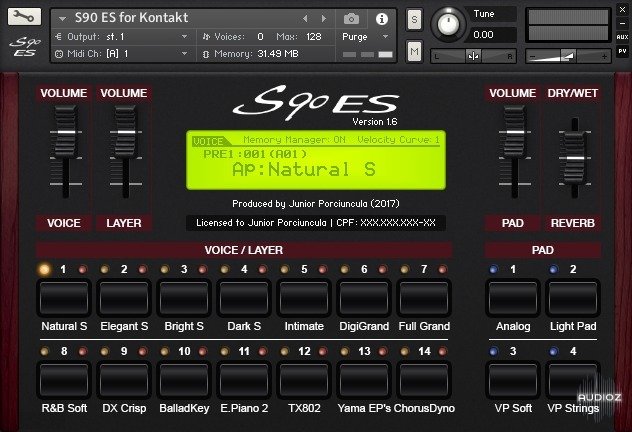Close the instrument with the X icon
This screenshot has height=432, width=632.
click(623, 8)
